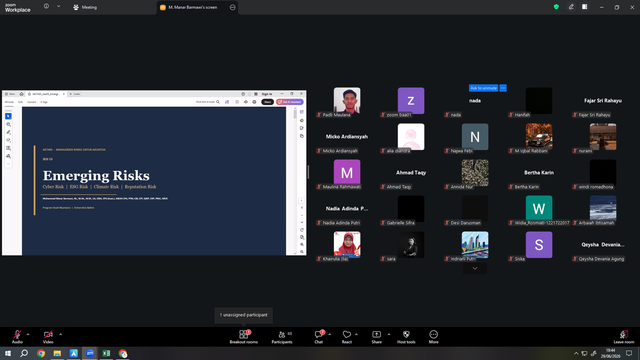Select Siska participant tile
This screenshot has width=640, height=360.
tap(539, 244)
